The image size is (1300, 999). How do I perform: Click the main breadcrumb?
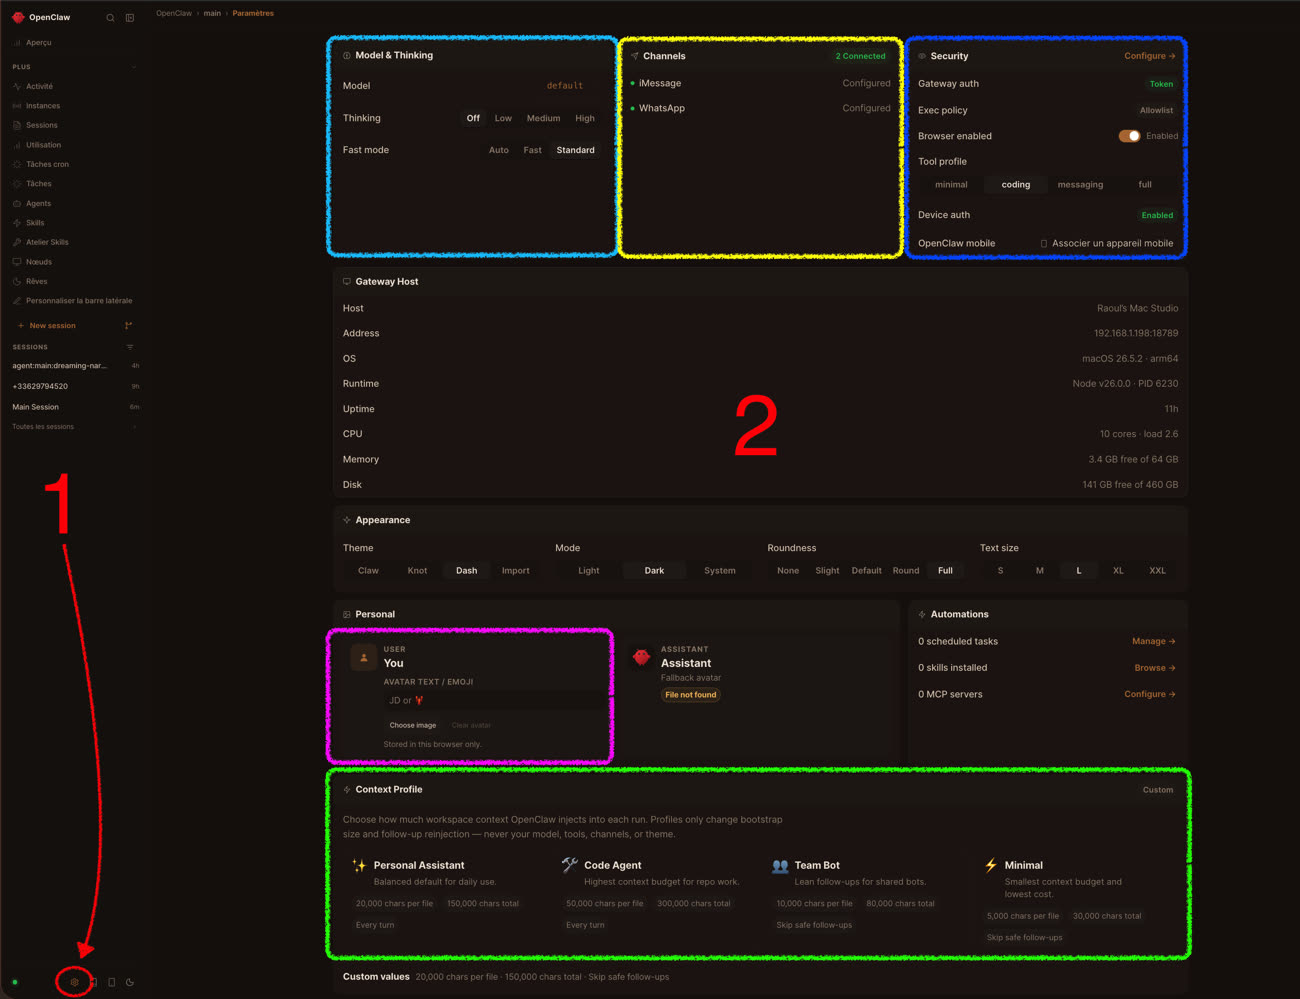pos(212,14)
